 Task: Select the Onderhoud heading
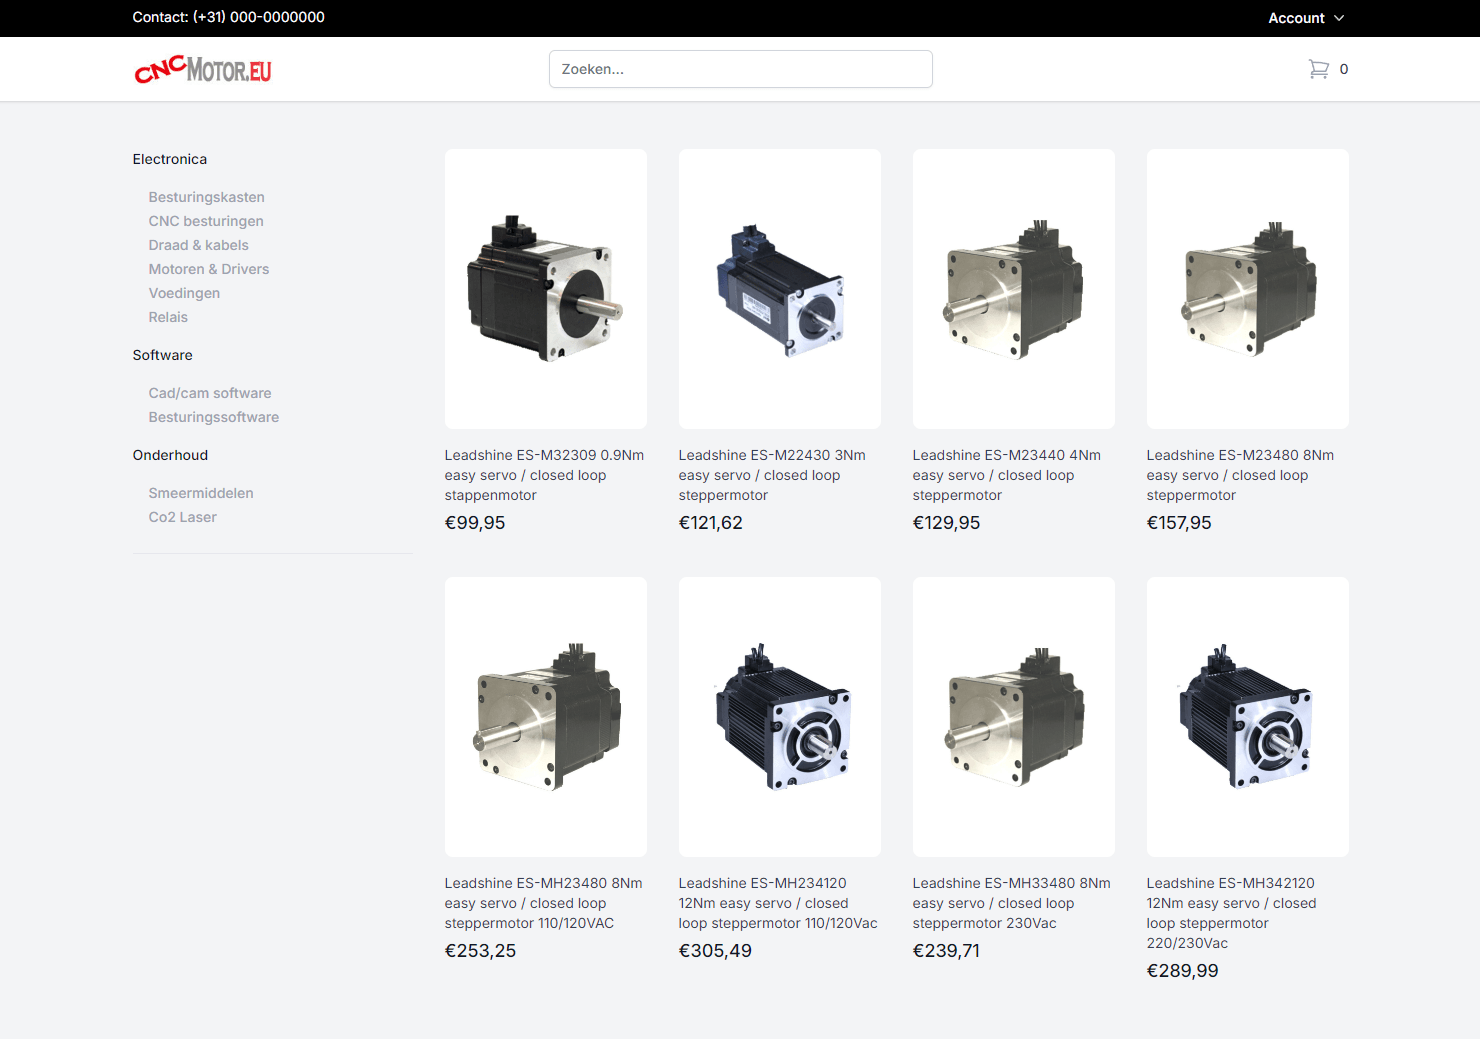(171, 455)
